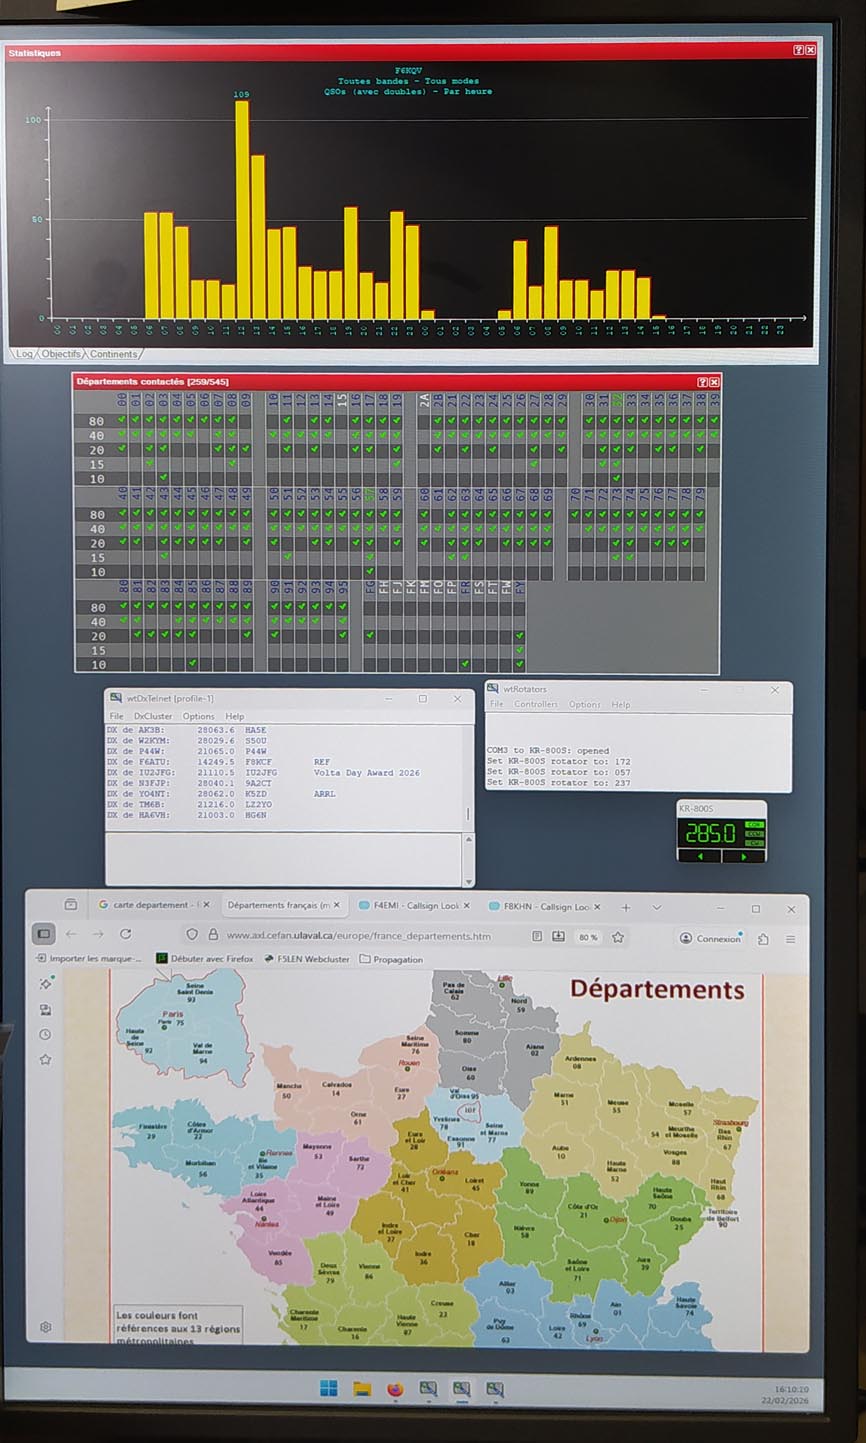Toggle reader view icon in address bar
The height and width of the screenshot is (1443, 866).
pos(537,937)
